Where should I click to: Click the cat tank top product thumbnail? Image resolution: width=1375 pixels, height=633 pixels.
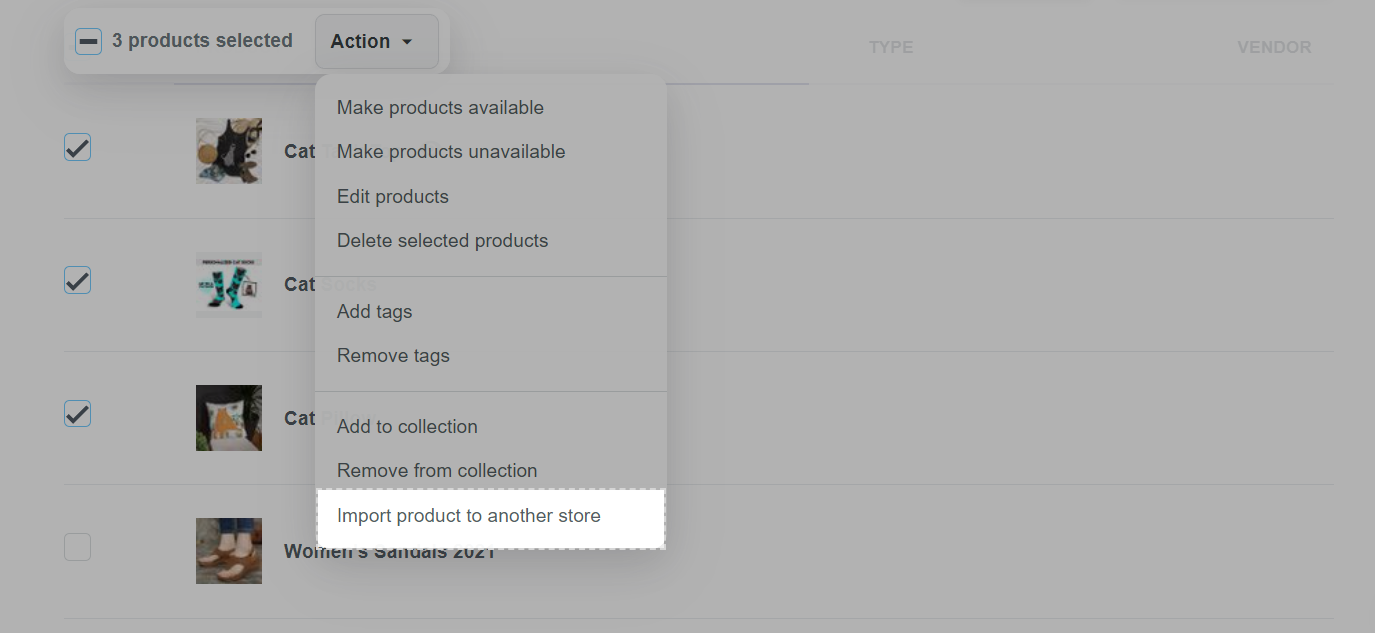[229, 151]
